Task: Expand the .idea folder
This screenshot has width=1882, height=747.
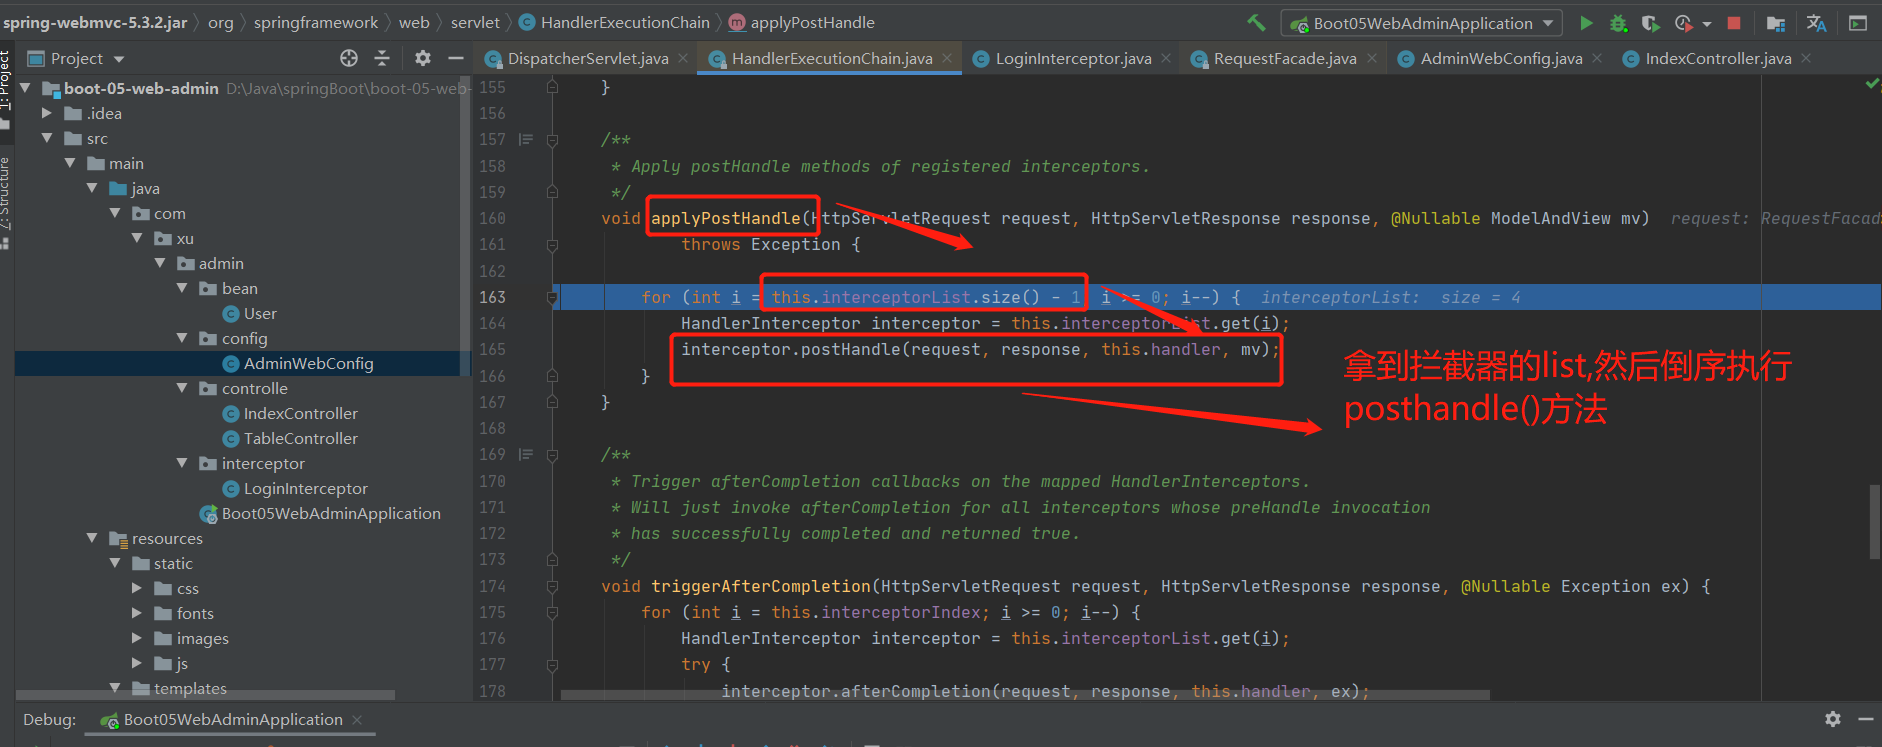Action: point(47,113)
